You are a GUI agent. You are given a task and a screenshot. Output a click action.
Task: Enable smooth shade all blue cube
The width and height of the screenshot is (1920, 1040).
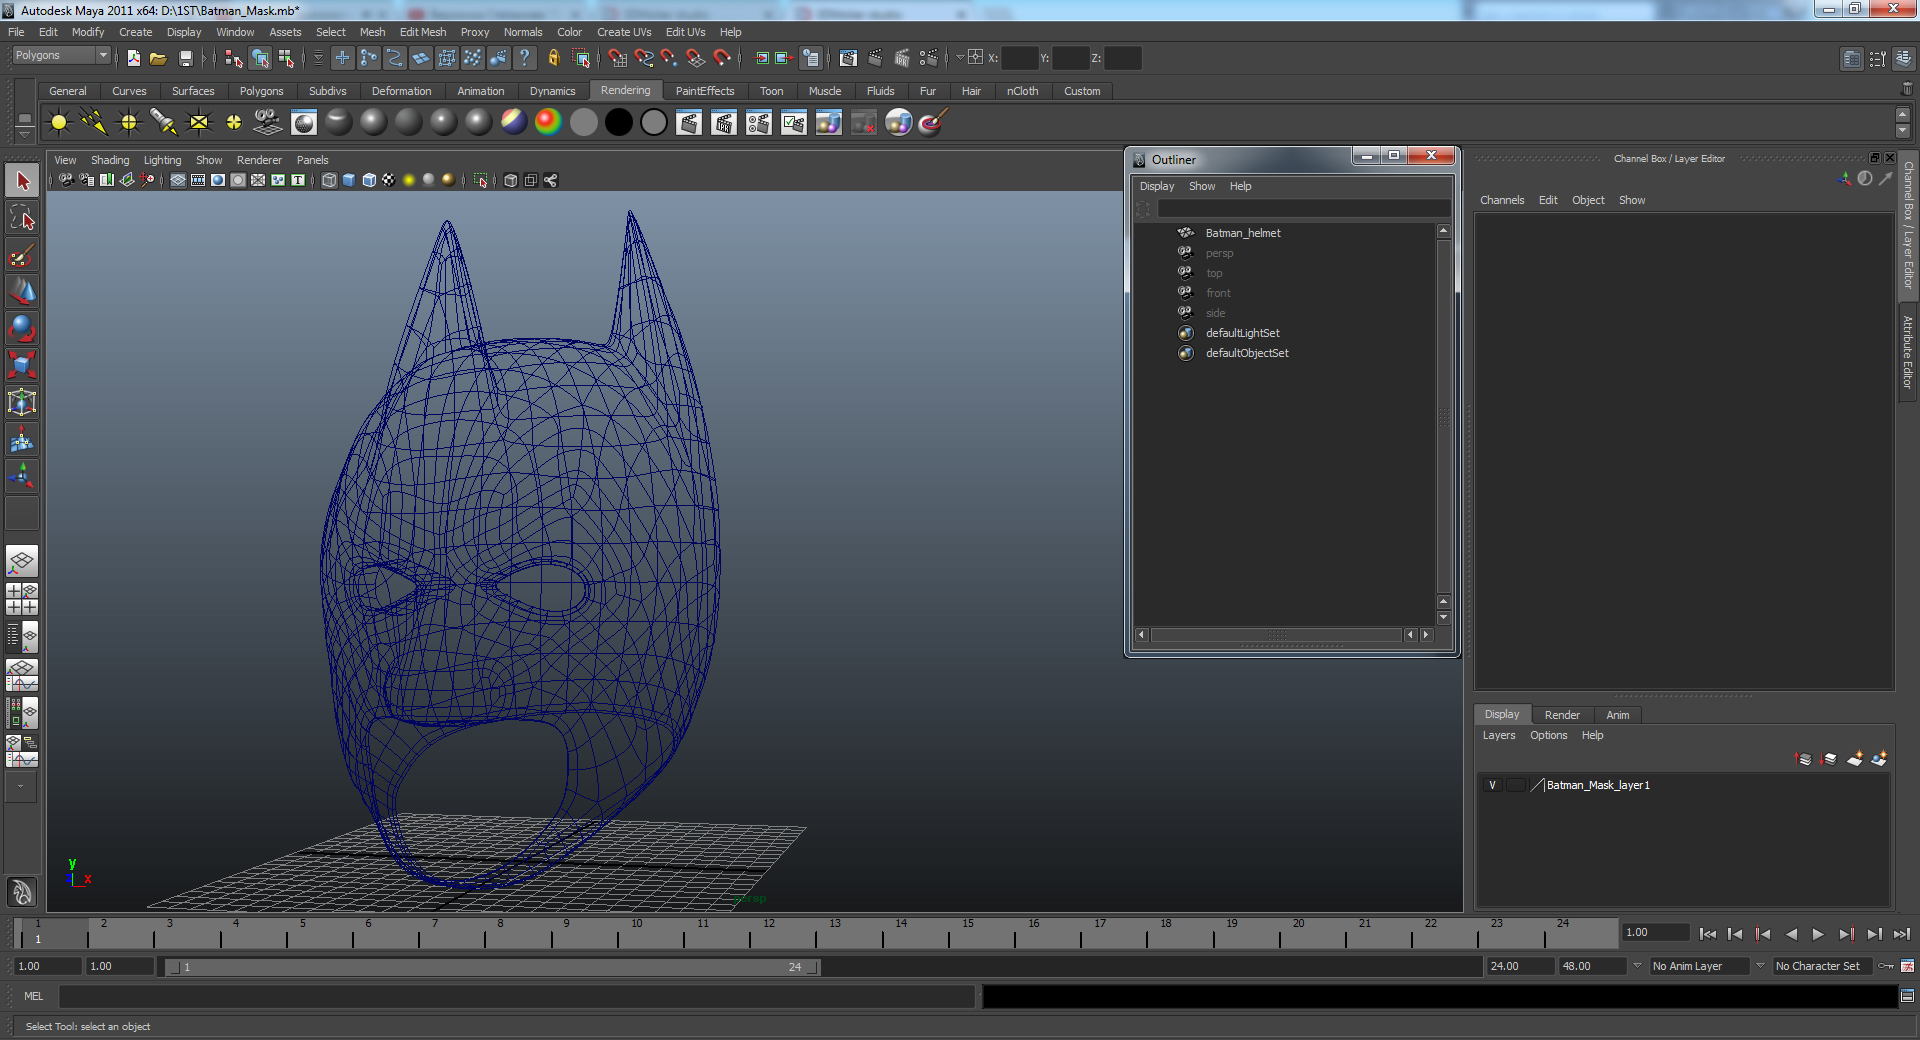[x=349, y=180]
